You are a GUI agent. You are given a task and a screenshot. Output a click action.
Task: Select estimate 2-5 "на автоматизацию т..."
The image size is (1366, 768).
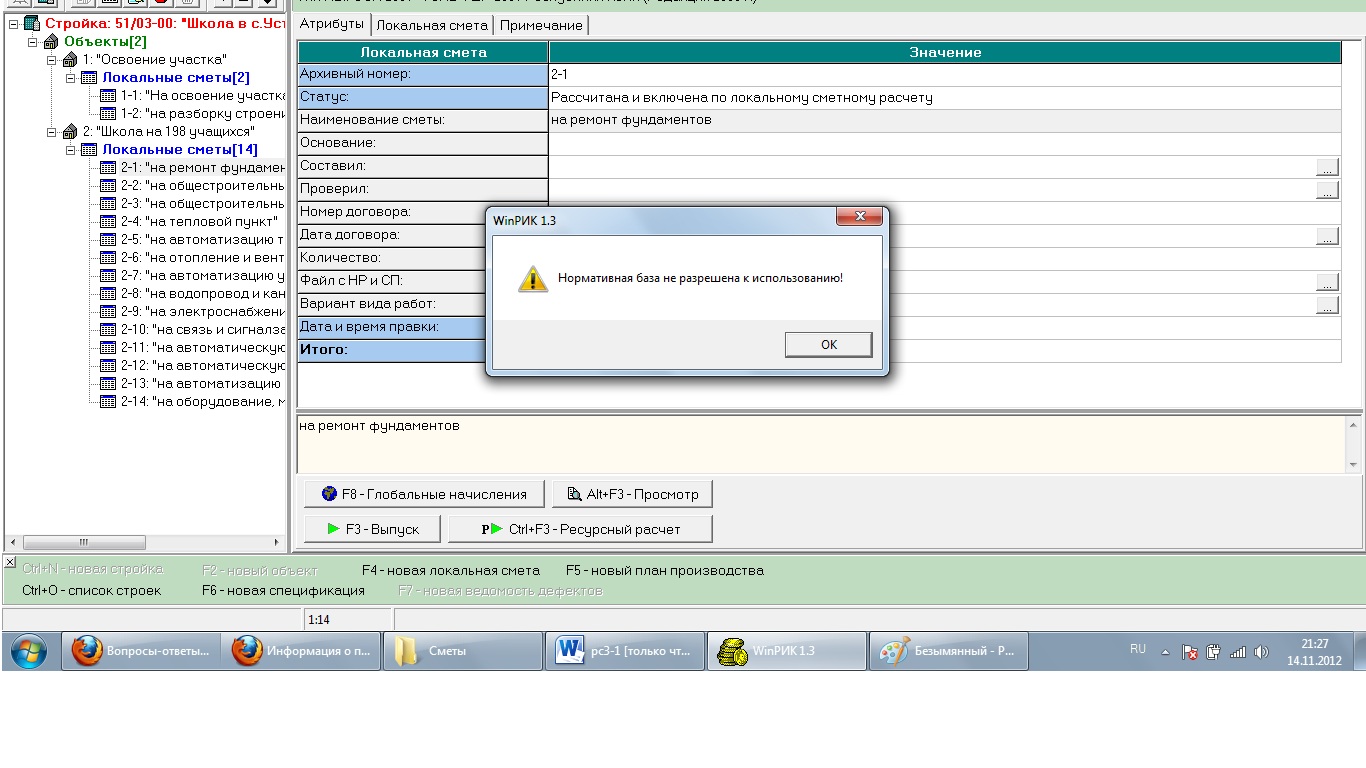pyautogui.click(x=203, y=239)
